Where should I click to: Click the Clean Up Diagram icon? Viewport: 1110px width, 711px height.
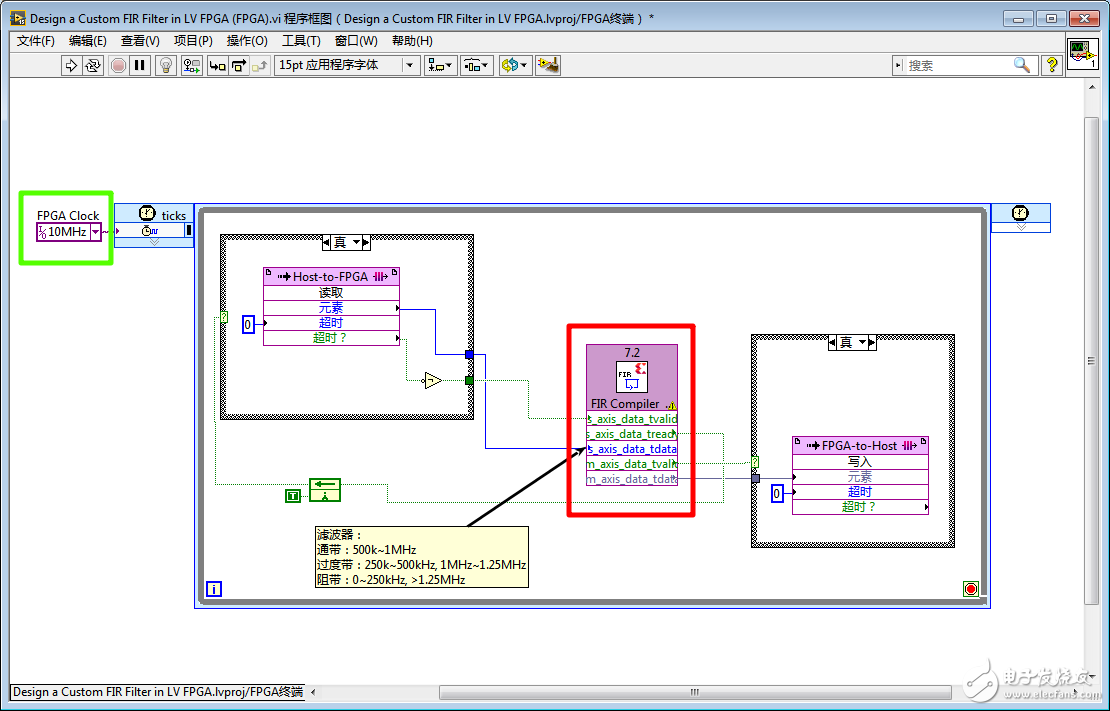click(x=547, y=65)
